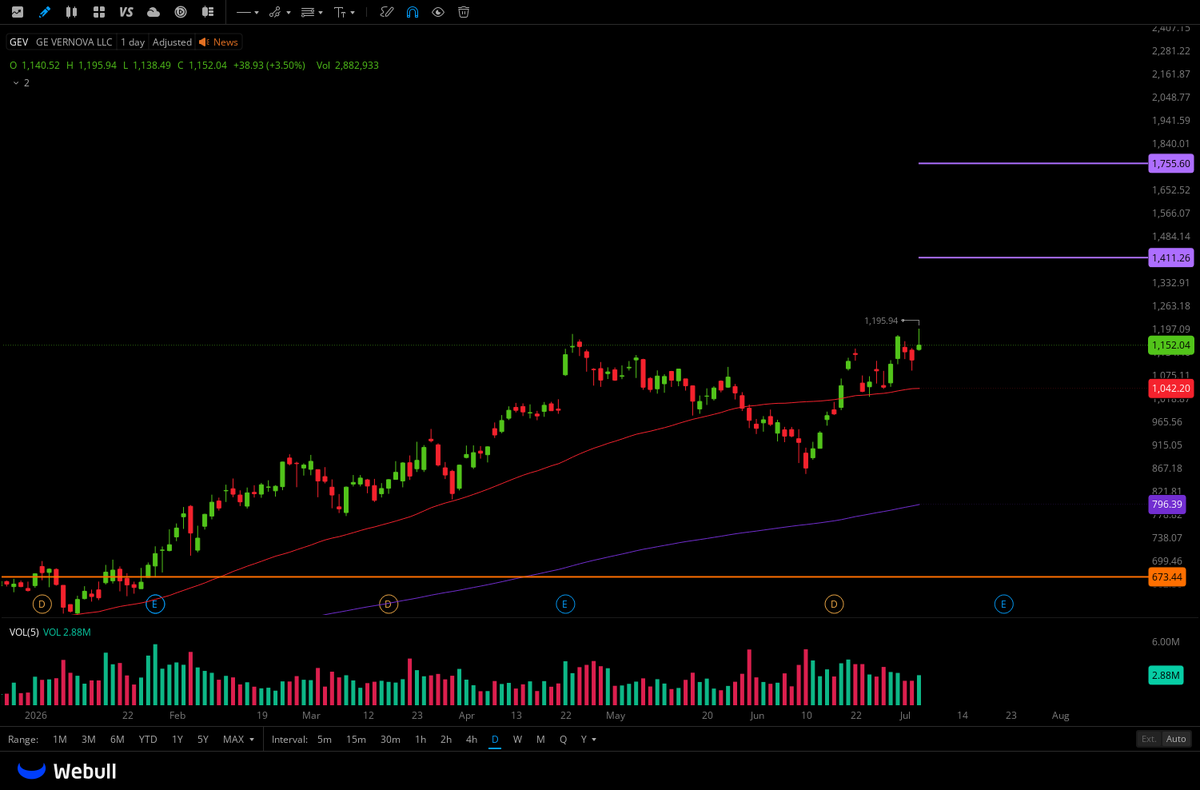Click the D dividend marker near June
Image resolution: width=1200 pixels, height=790 pixels.
833,604
